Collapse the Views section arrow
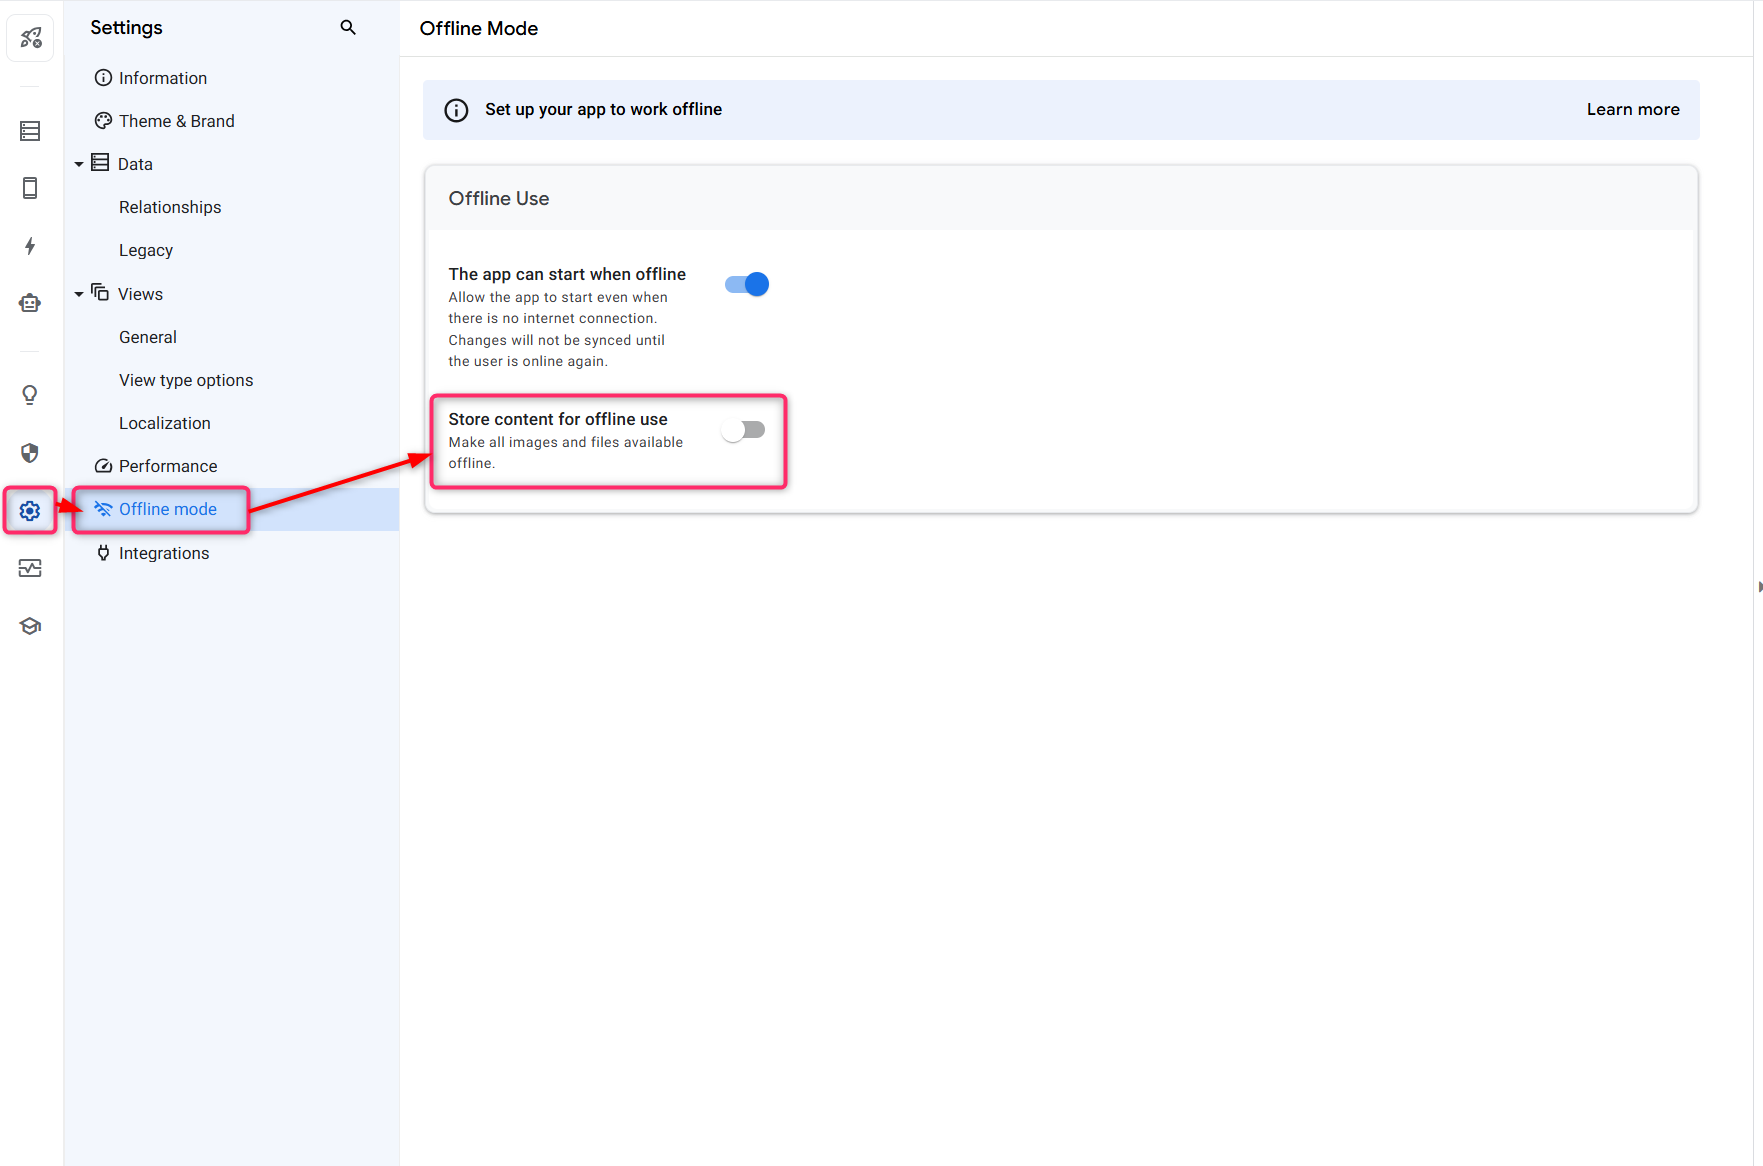This screenshot has height=1166, width=1763. click(79, 294)
